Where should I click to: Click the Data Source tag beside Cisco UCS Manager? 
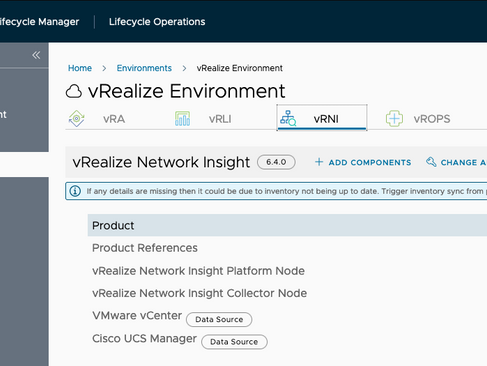(x=234, y=342)
